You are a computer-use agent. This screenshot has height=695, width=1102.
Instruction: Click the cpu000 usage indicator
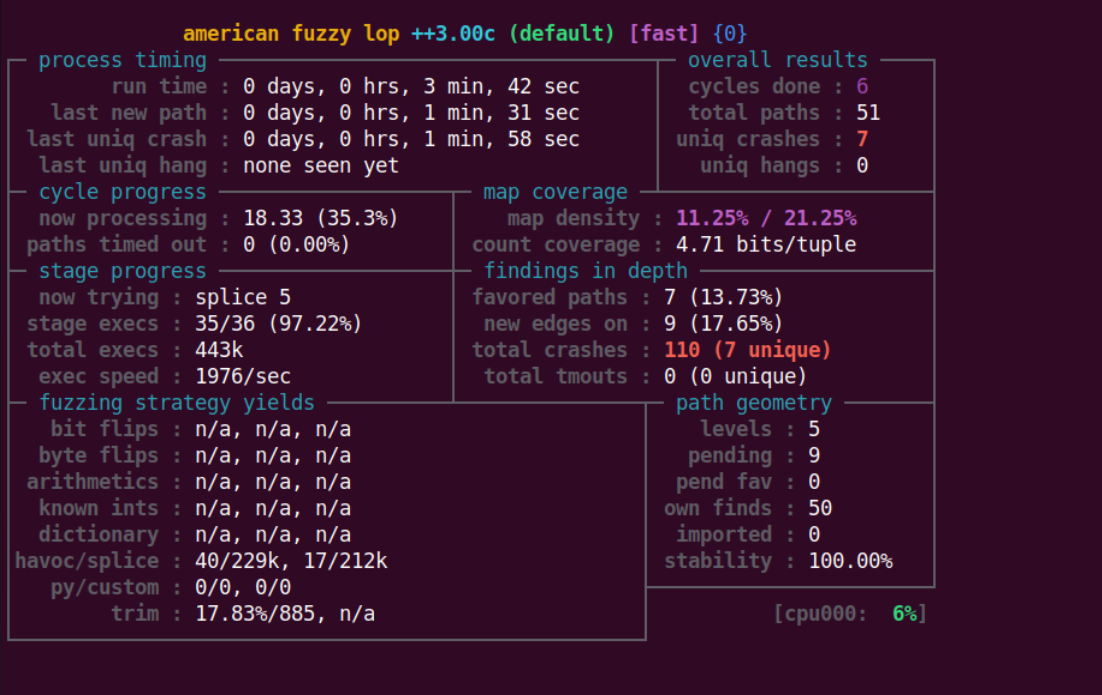coord(849,613)
